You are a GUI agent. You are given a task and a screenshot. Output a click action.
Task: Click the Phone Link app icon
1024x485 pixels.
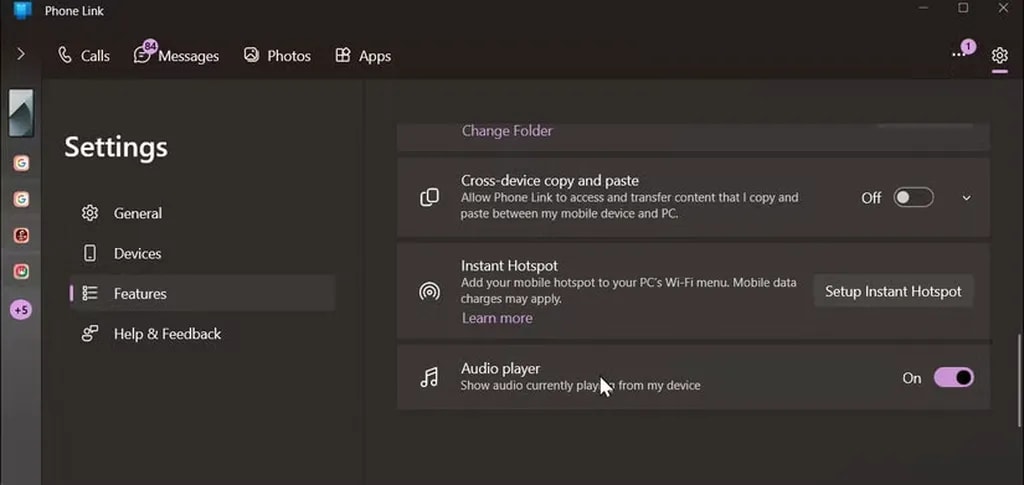pos(22,10)
